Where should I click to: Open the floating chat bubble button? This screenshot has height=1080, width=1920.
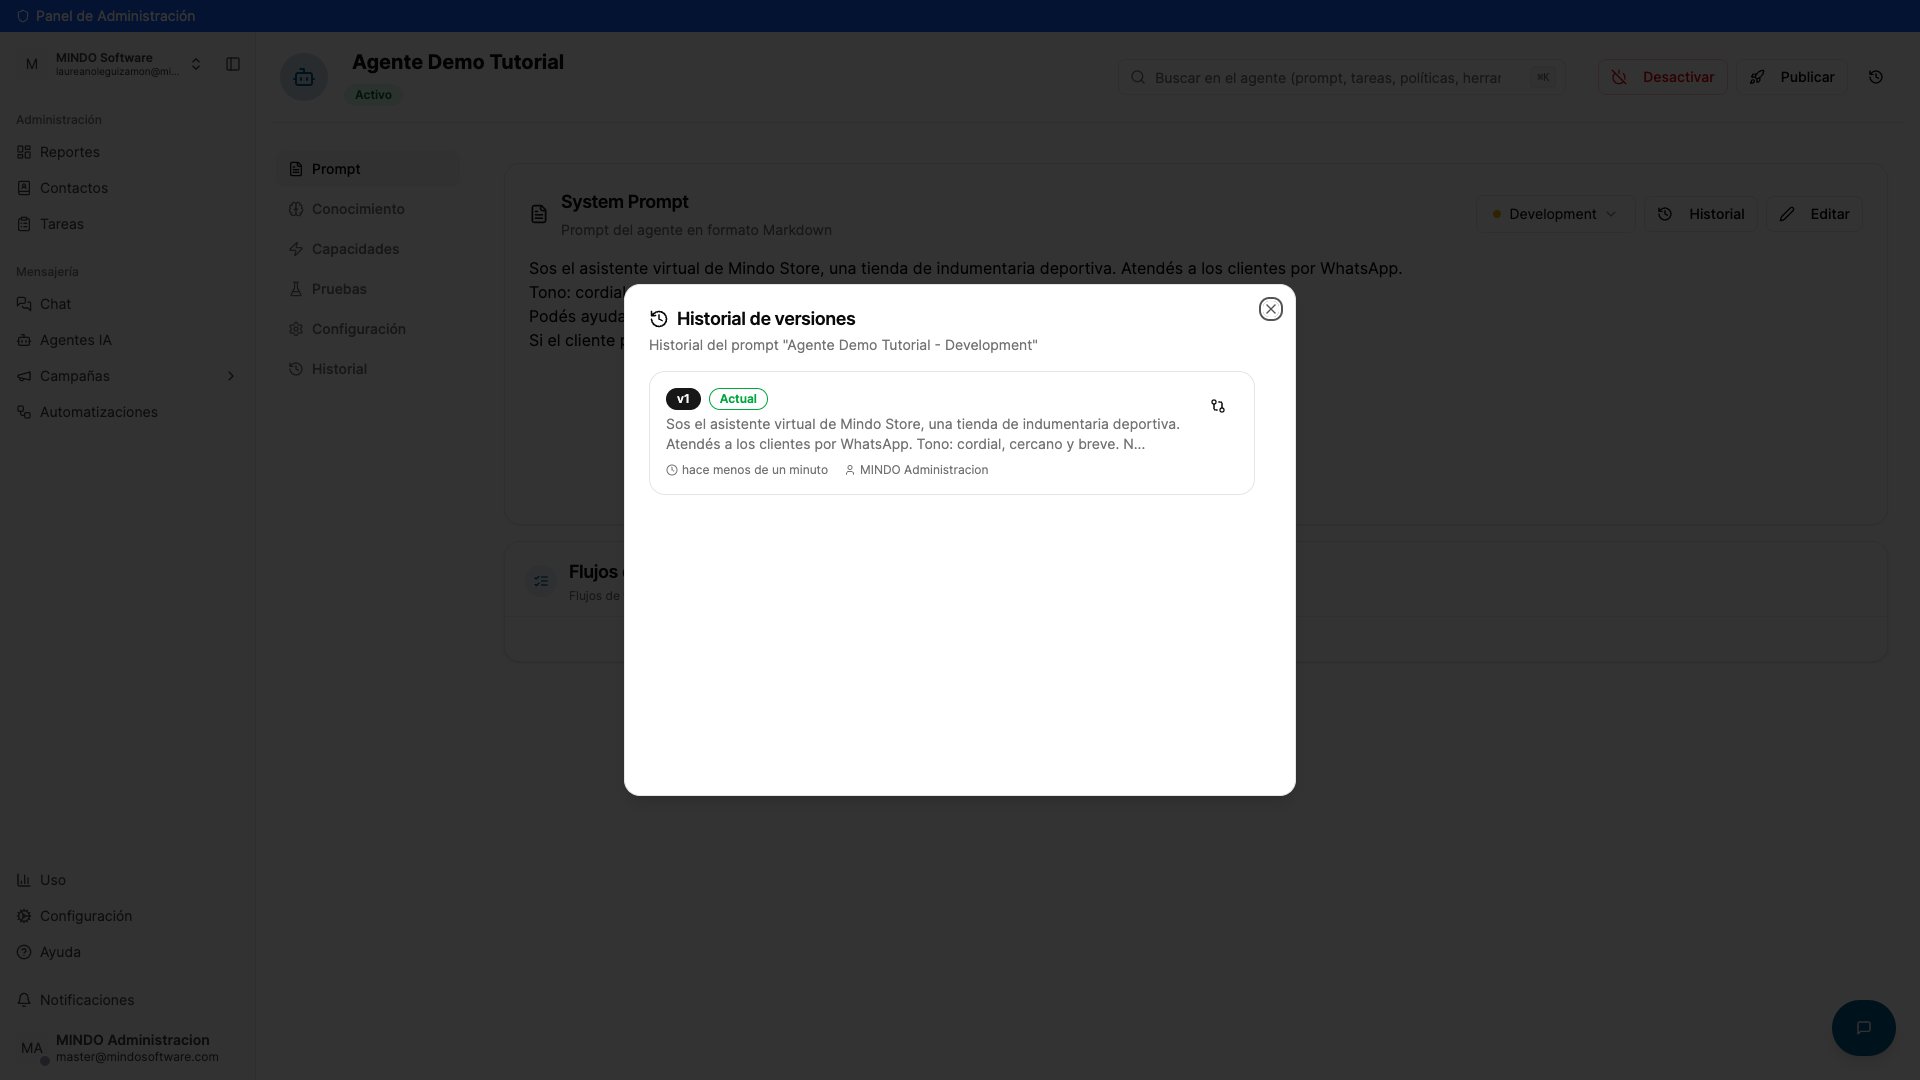1863,1027
